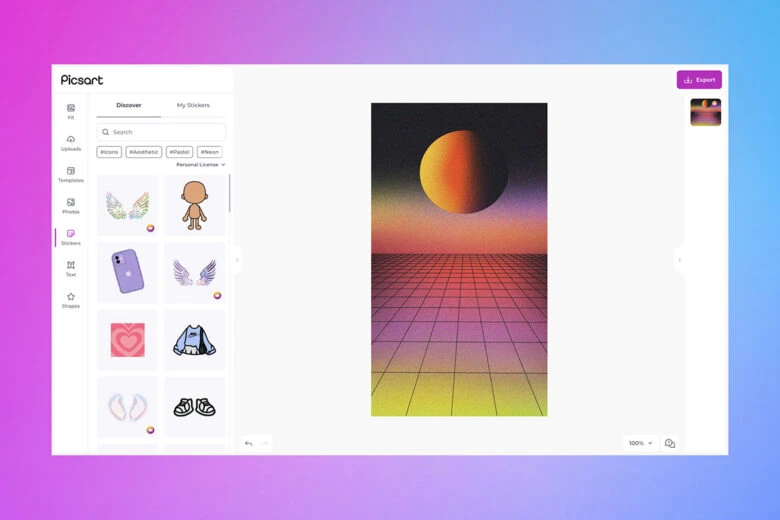Open the Fit tool in sidebar

(x=70, y=111)
